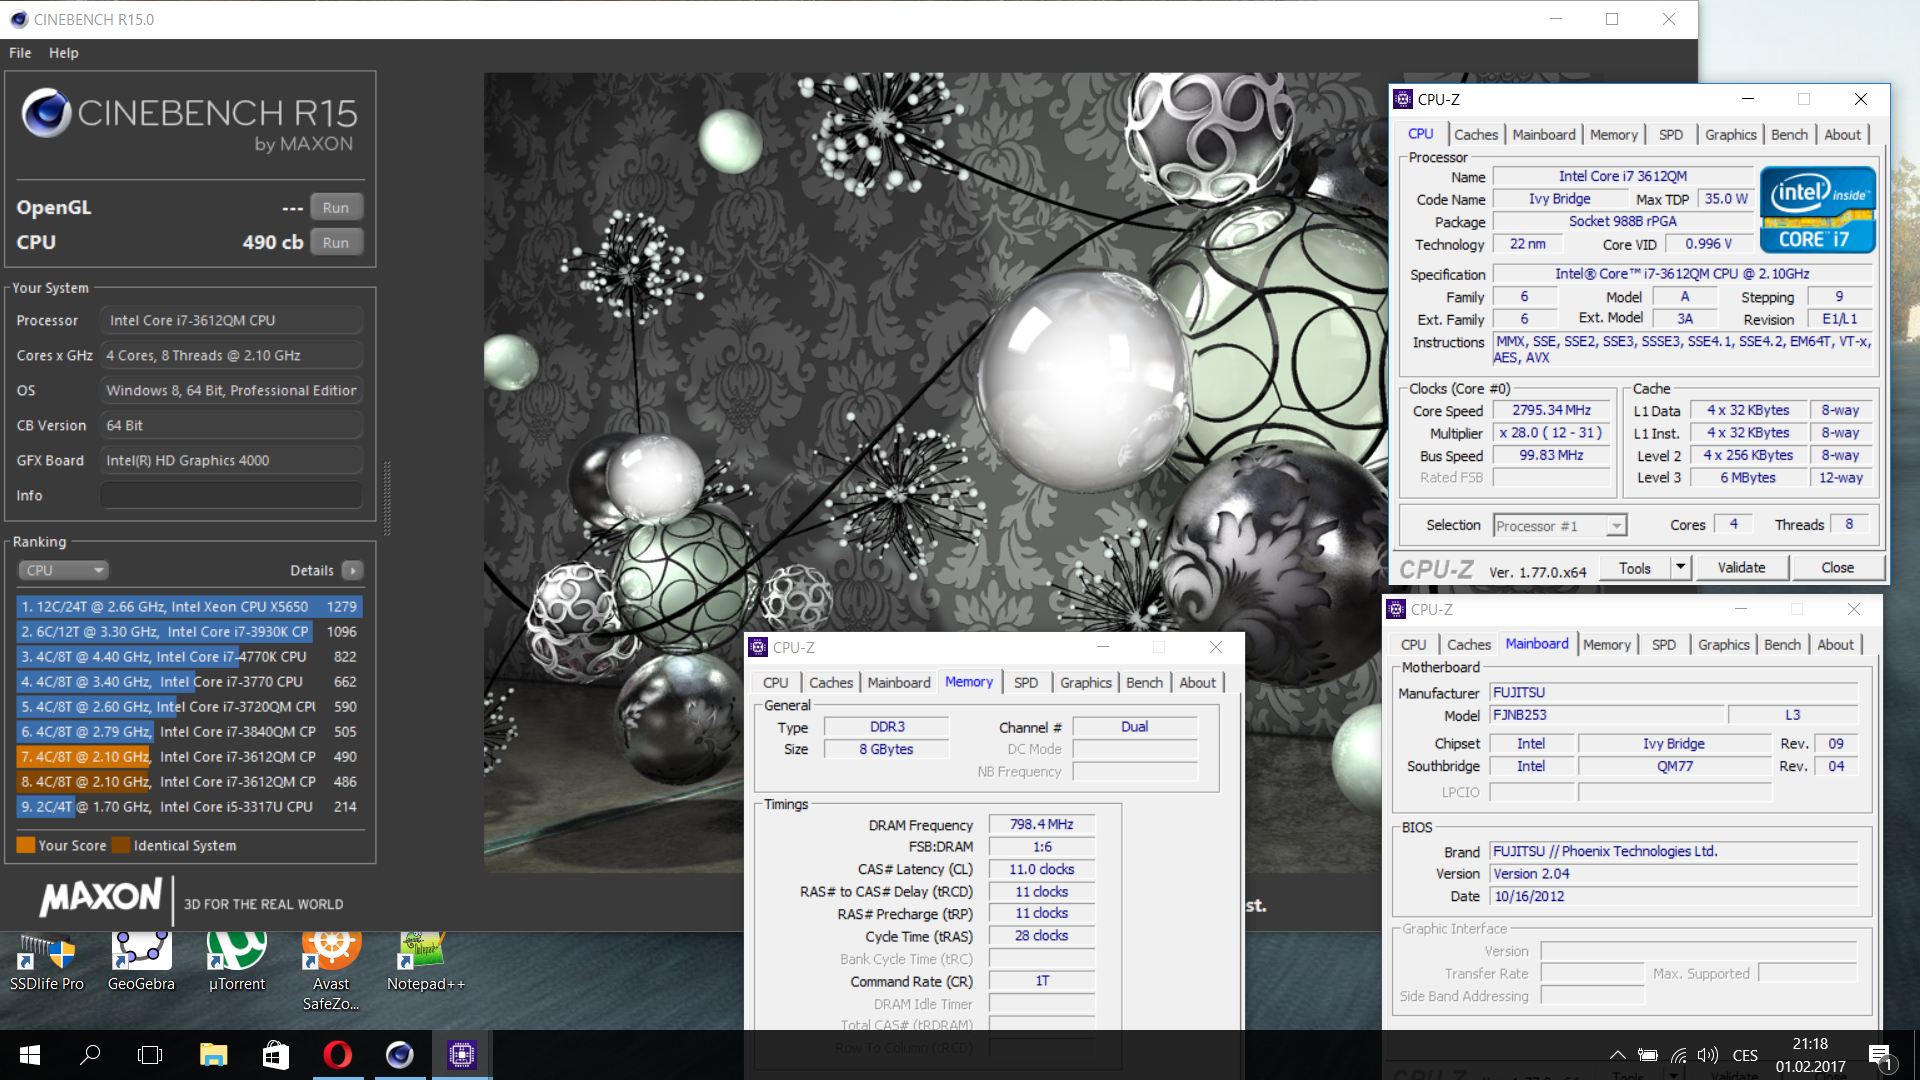The height and width of the screenshot is (1080, 1920).
Task: Click the Model field FJNB253
Action: pyautogui.click(x=1607, y=715)
